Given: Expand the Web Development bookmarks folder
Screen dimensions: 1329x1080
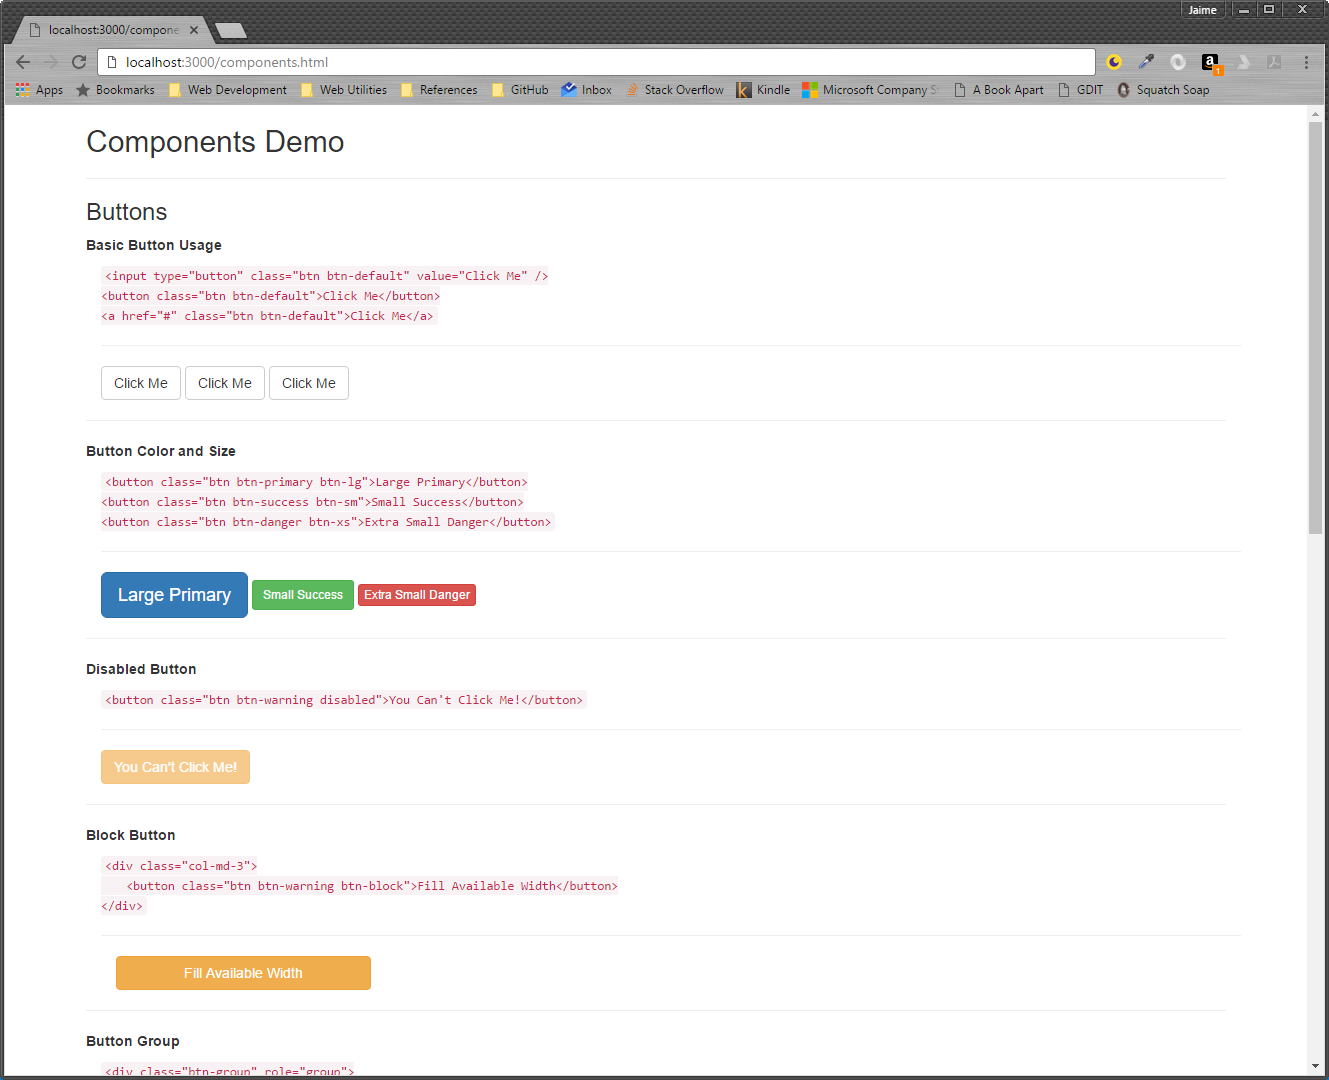Looking at the screenshot, I should point(228,90).
